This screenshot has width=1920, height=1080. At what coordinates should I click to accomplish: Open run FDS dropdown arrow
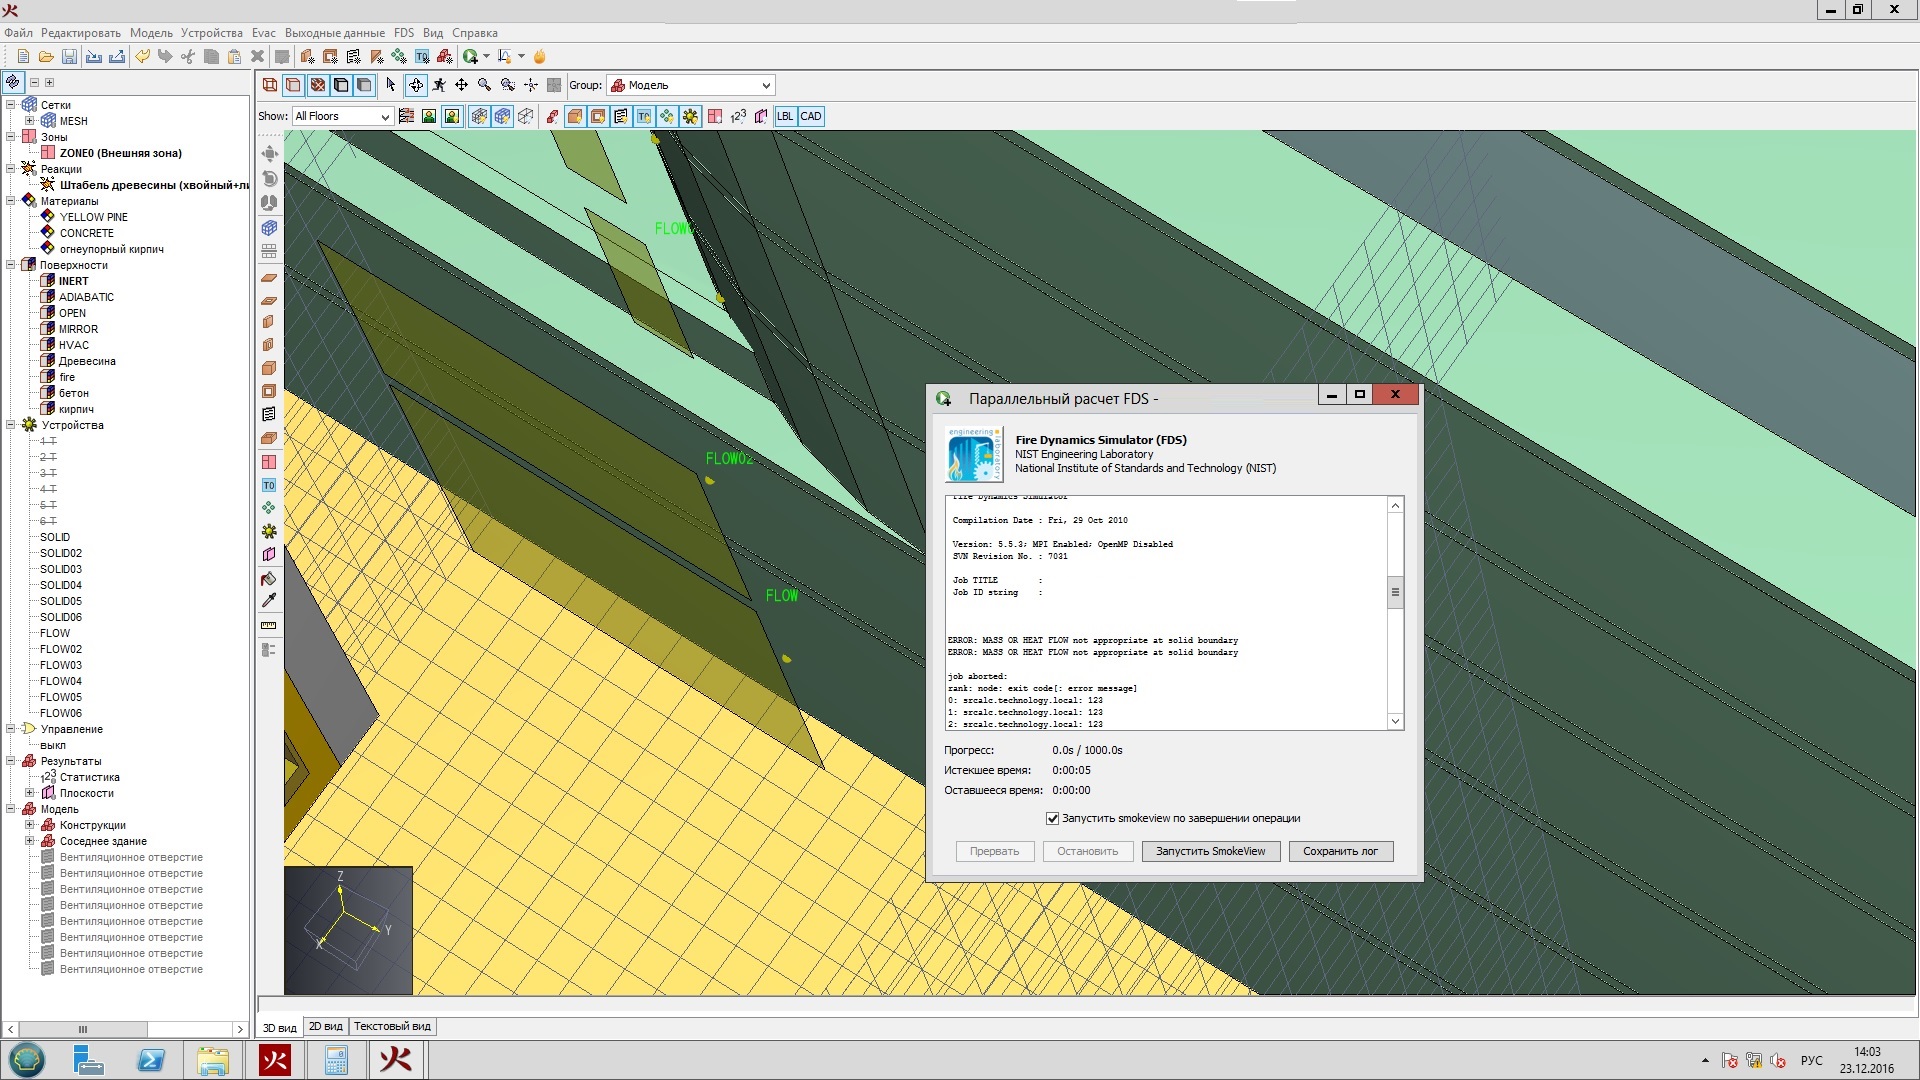click(486, 57)
